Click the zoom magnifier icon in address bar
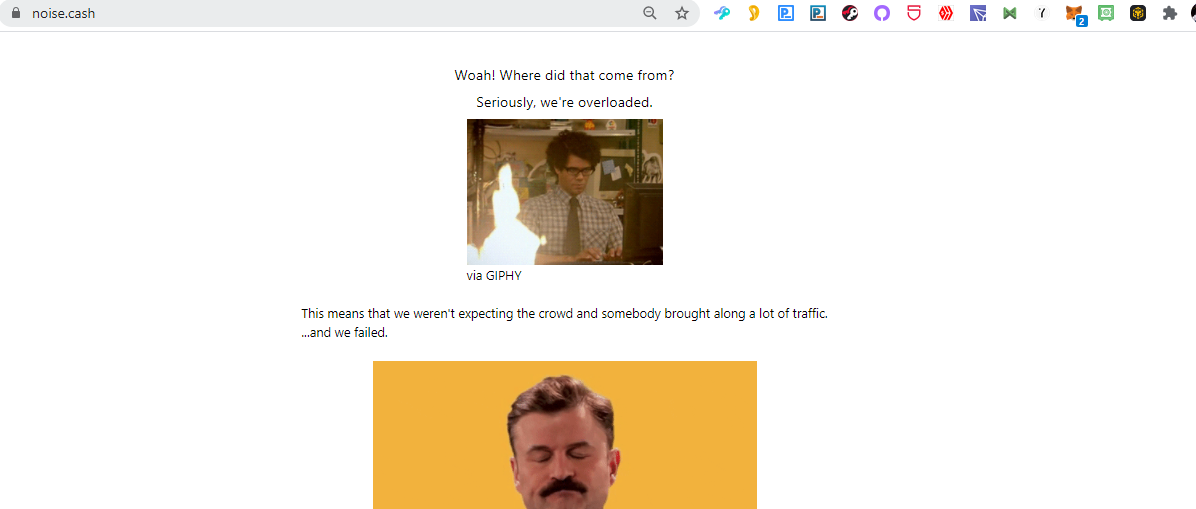This screenshot has width=1196, height=509. [650, 13]
